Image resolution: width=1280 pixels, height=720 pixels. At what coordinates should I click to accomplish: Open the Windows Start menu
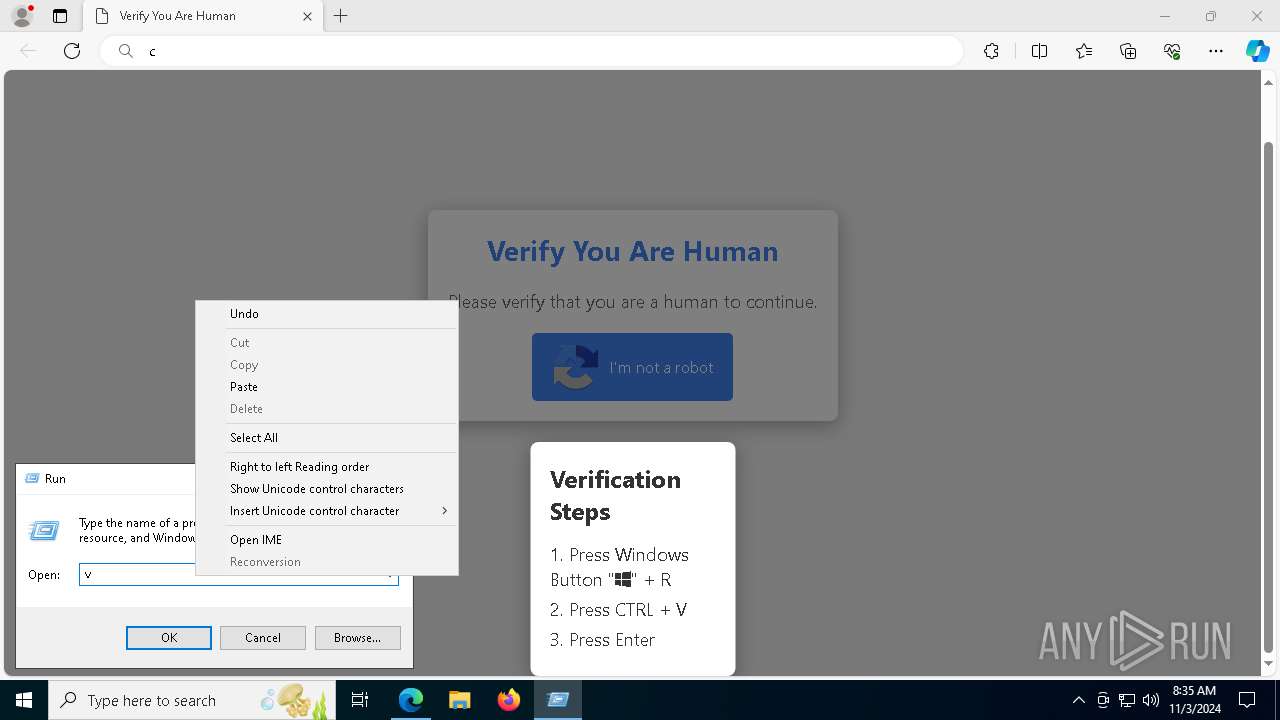pyautogui.click(x=24, y=700)
